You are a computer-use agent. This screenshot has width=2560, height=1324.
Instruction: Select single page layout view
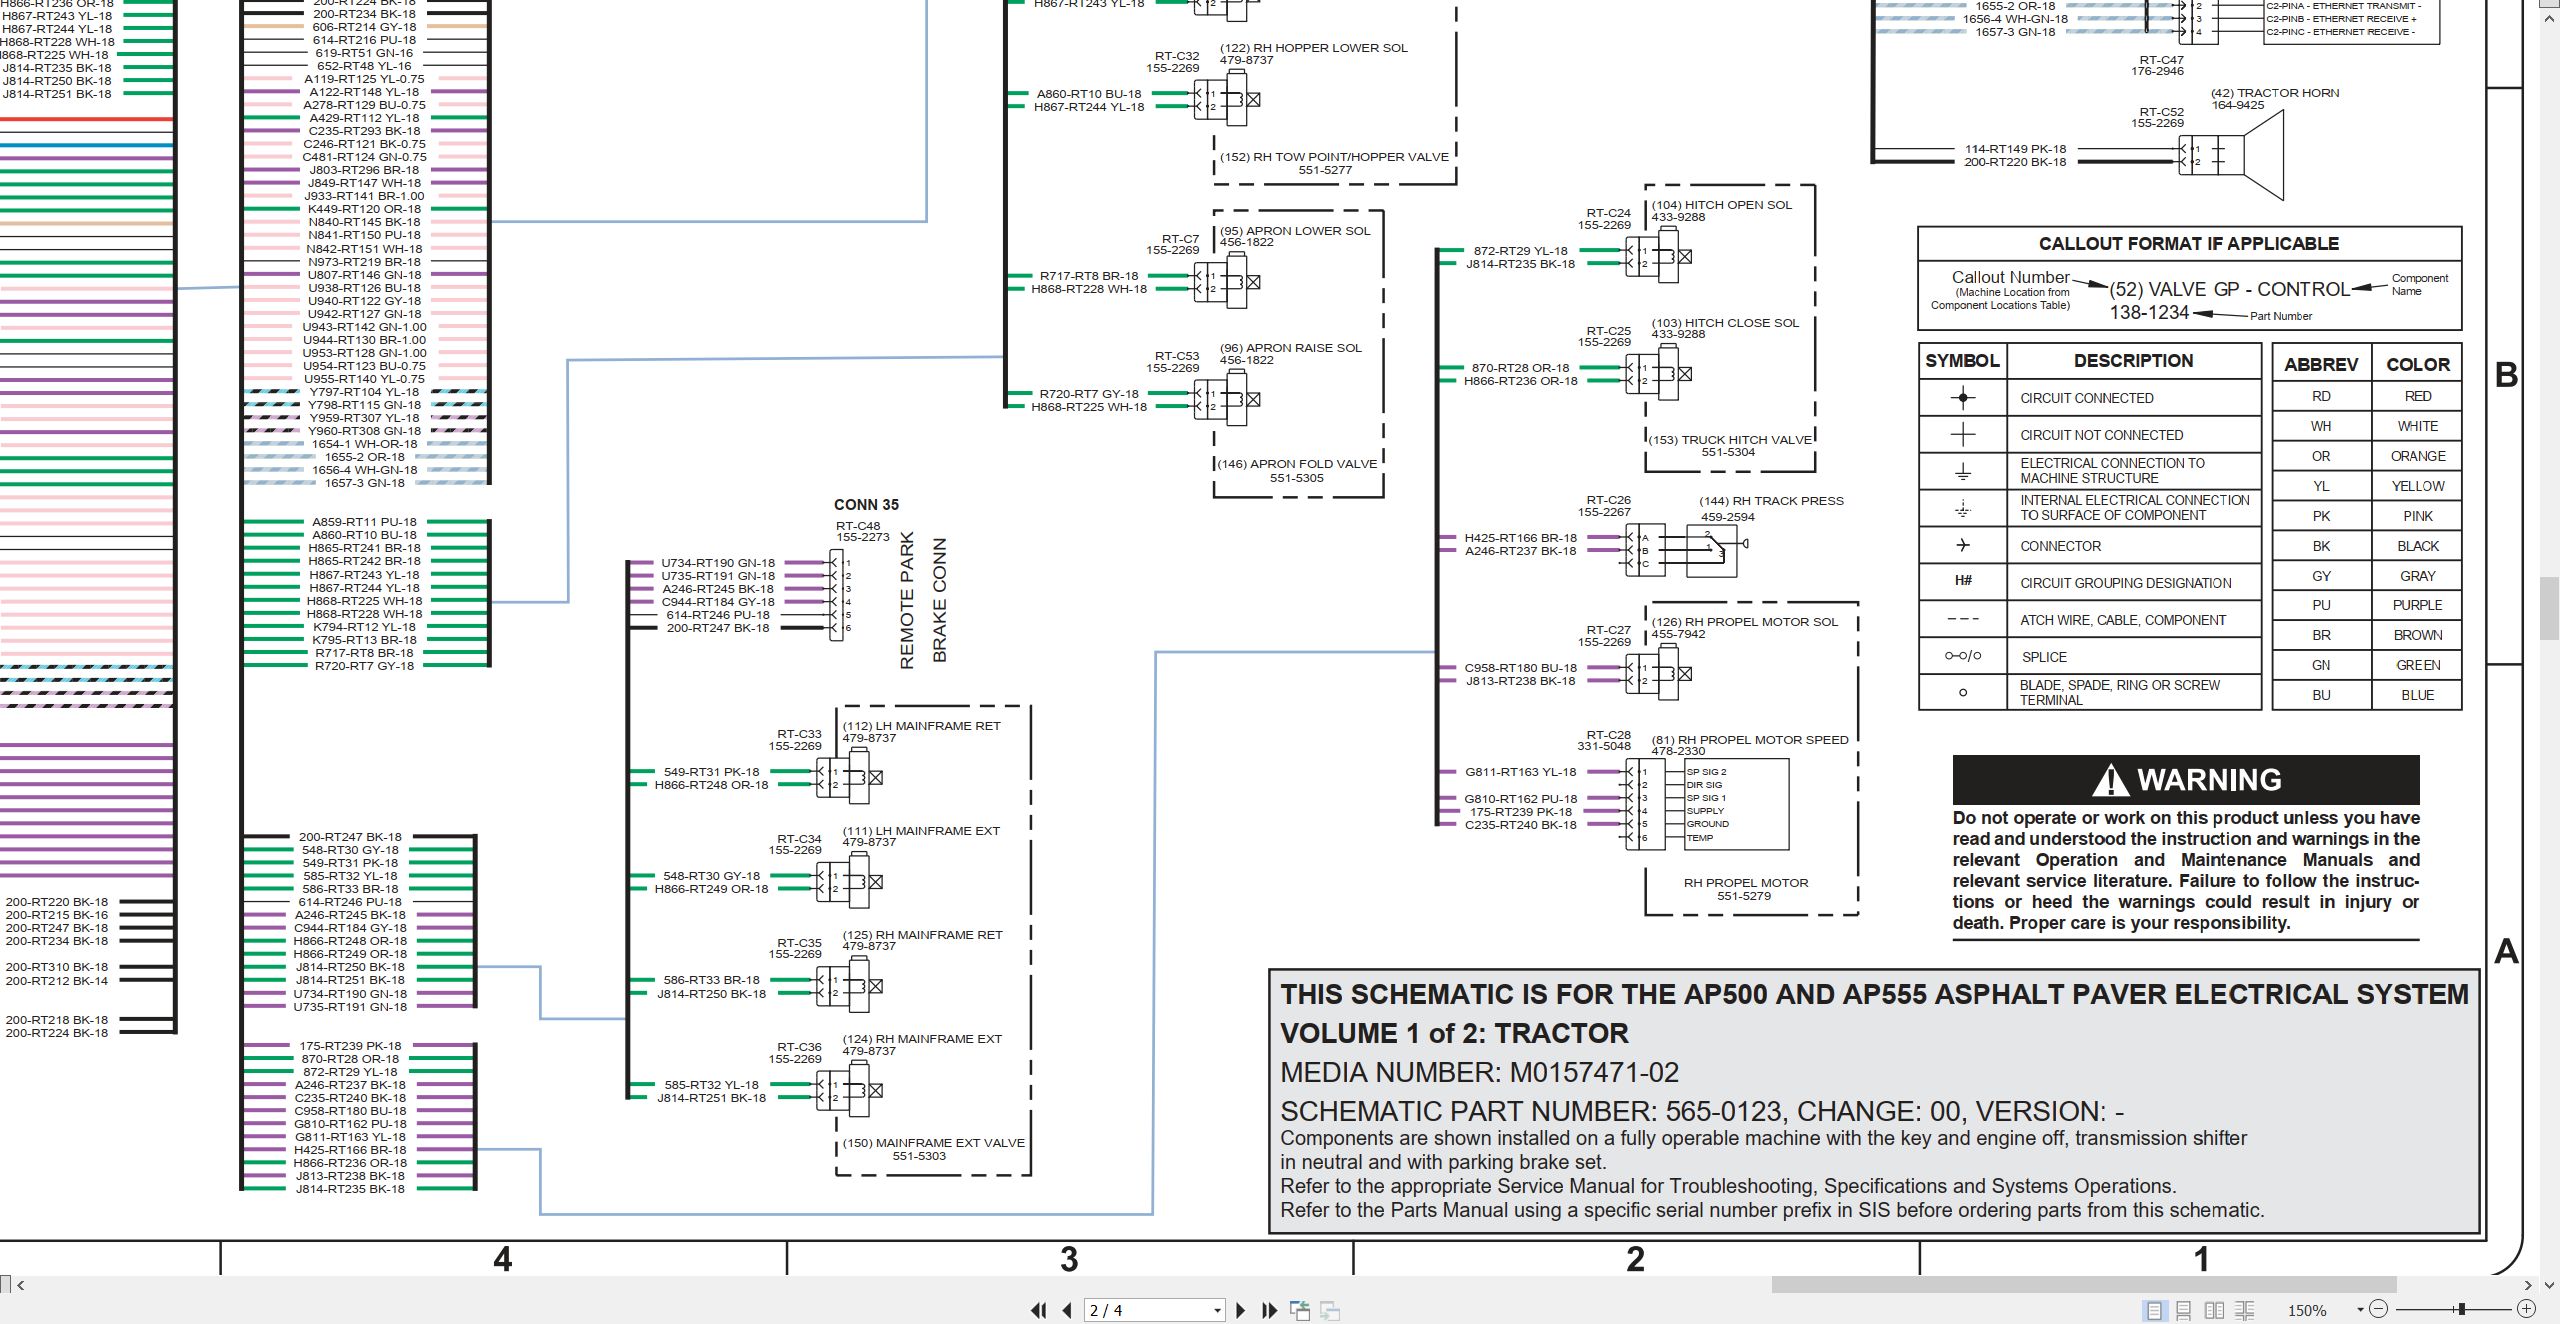(2154, 1310)
